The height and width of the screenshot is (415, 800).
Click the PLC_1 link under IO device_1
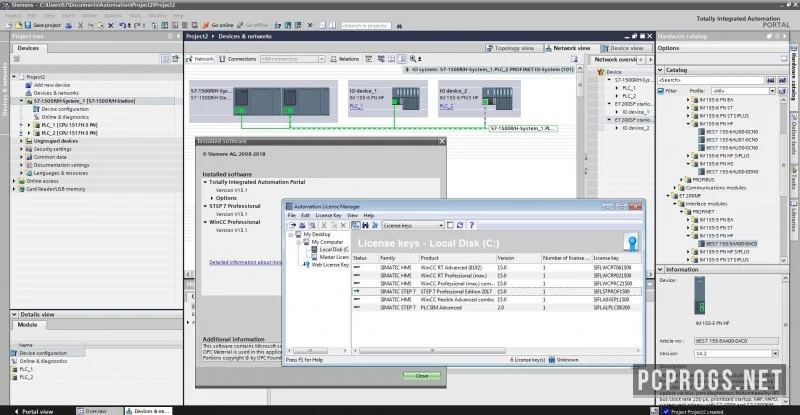pyautogui.click(x=356, y=106)
